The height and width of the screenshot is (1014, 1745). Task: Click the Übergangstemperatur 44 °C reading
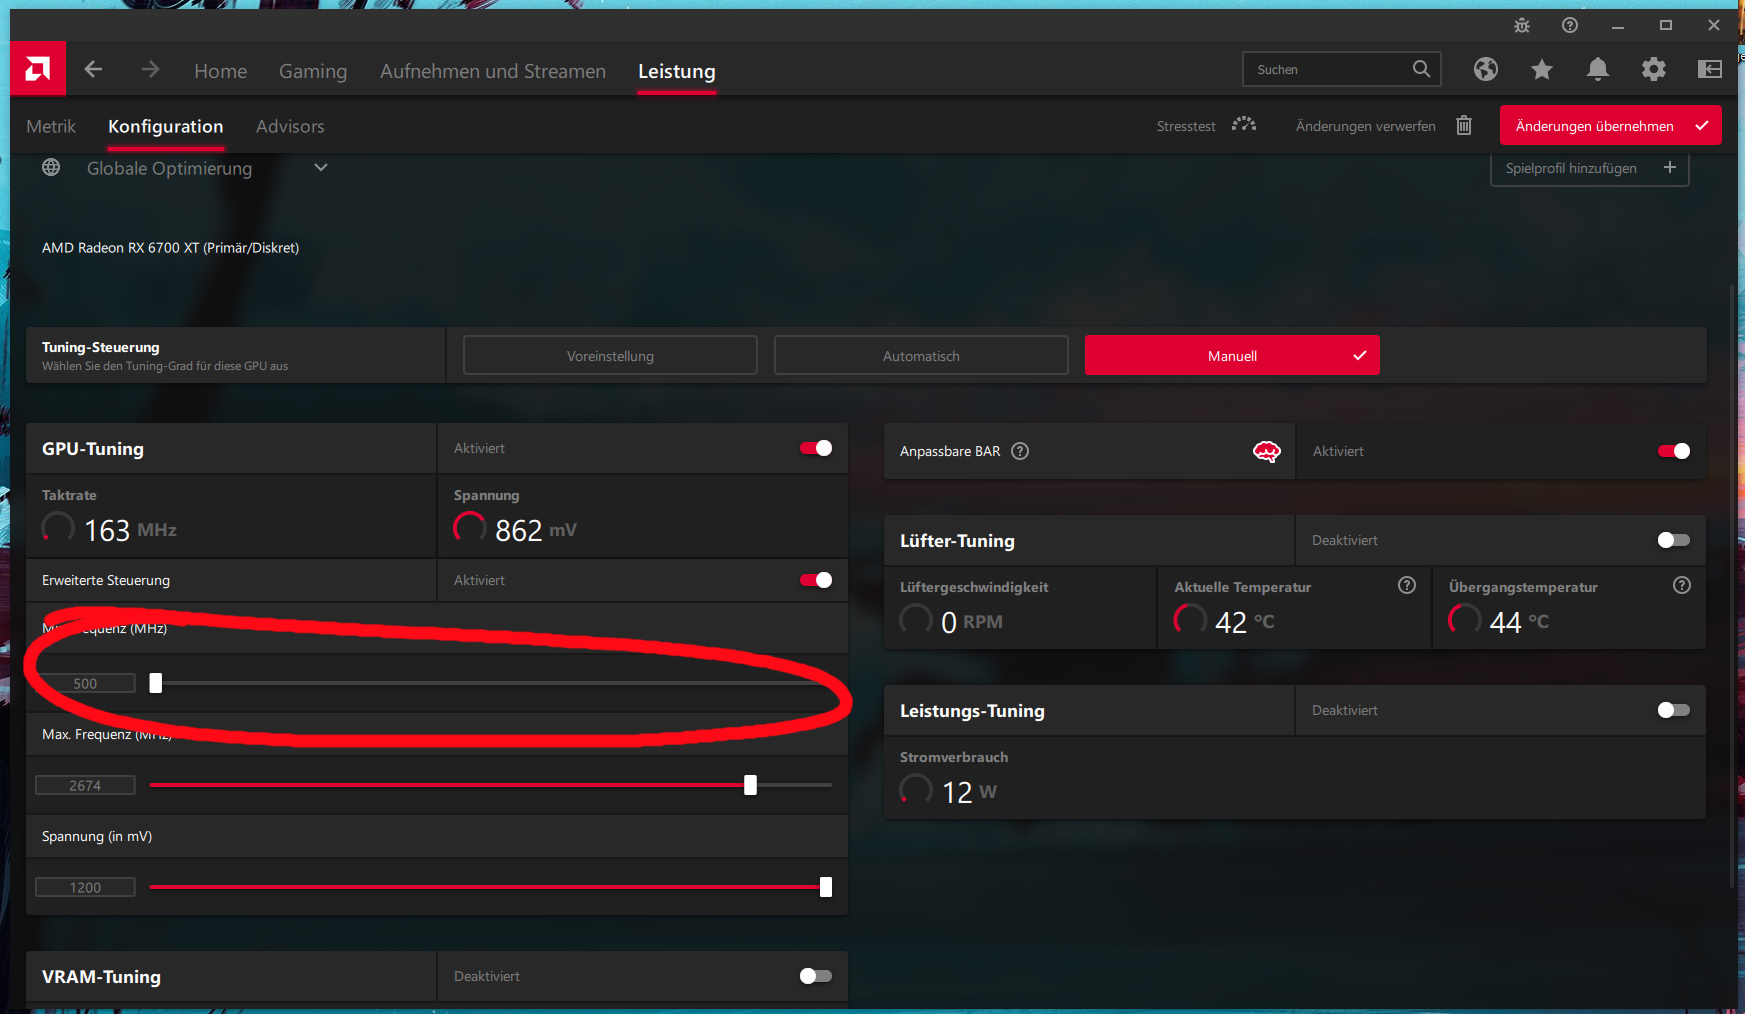(x=1499, y=621)
